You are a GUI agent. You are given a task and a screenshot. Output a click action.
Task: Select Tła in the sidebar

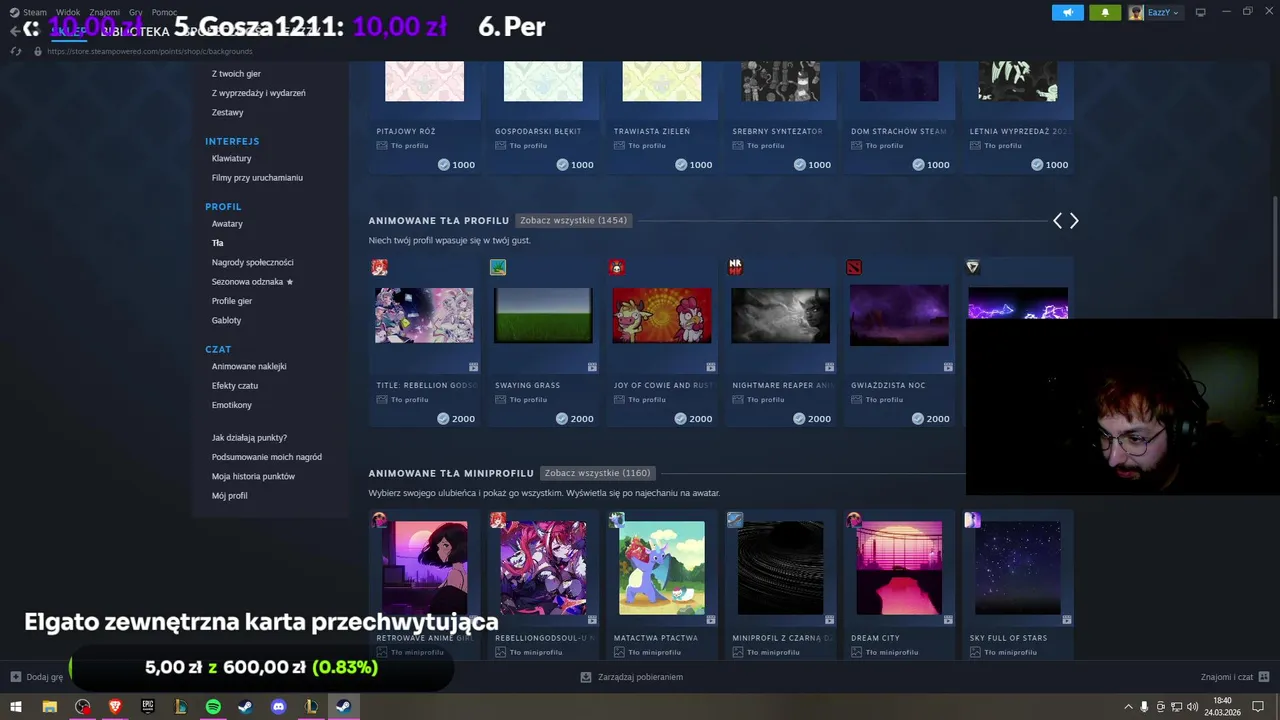tap(217, 243)
